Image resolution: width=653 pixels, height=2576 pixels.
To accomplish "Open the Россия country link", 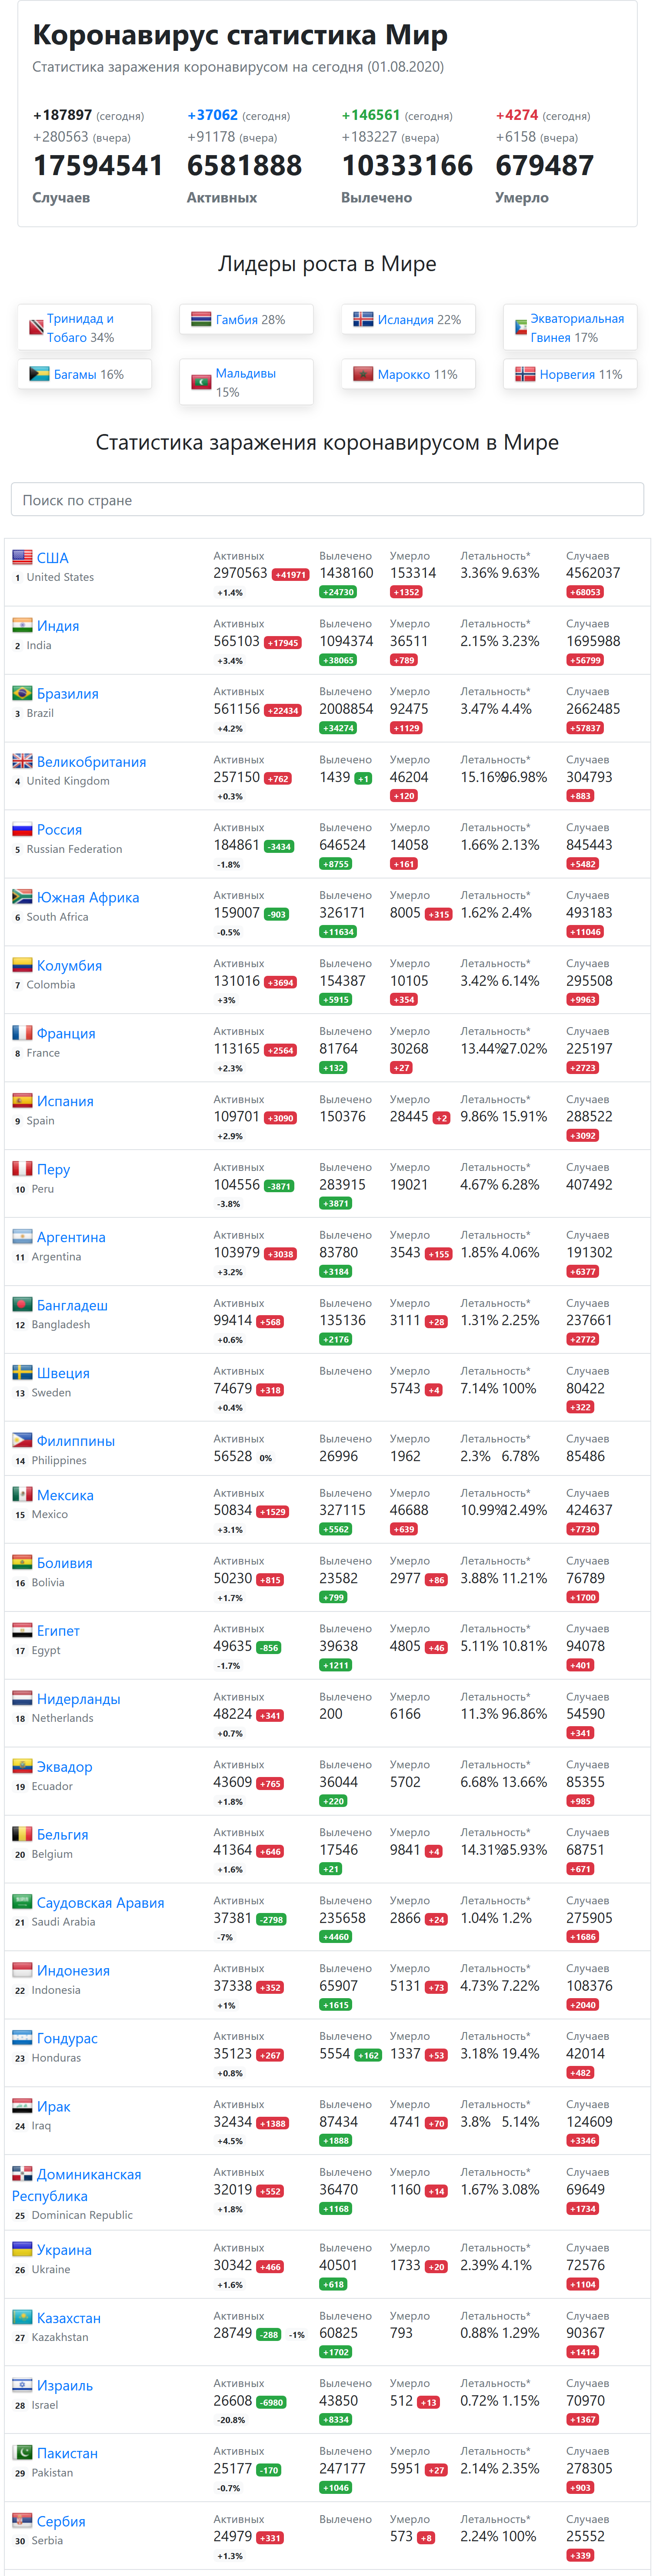I will [x=59, y=829].
